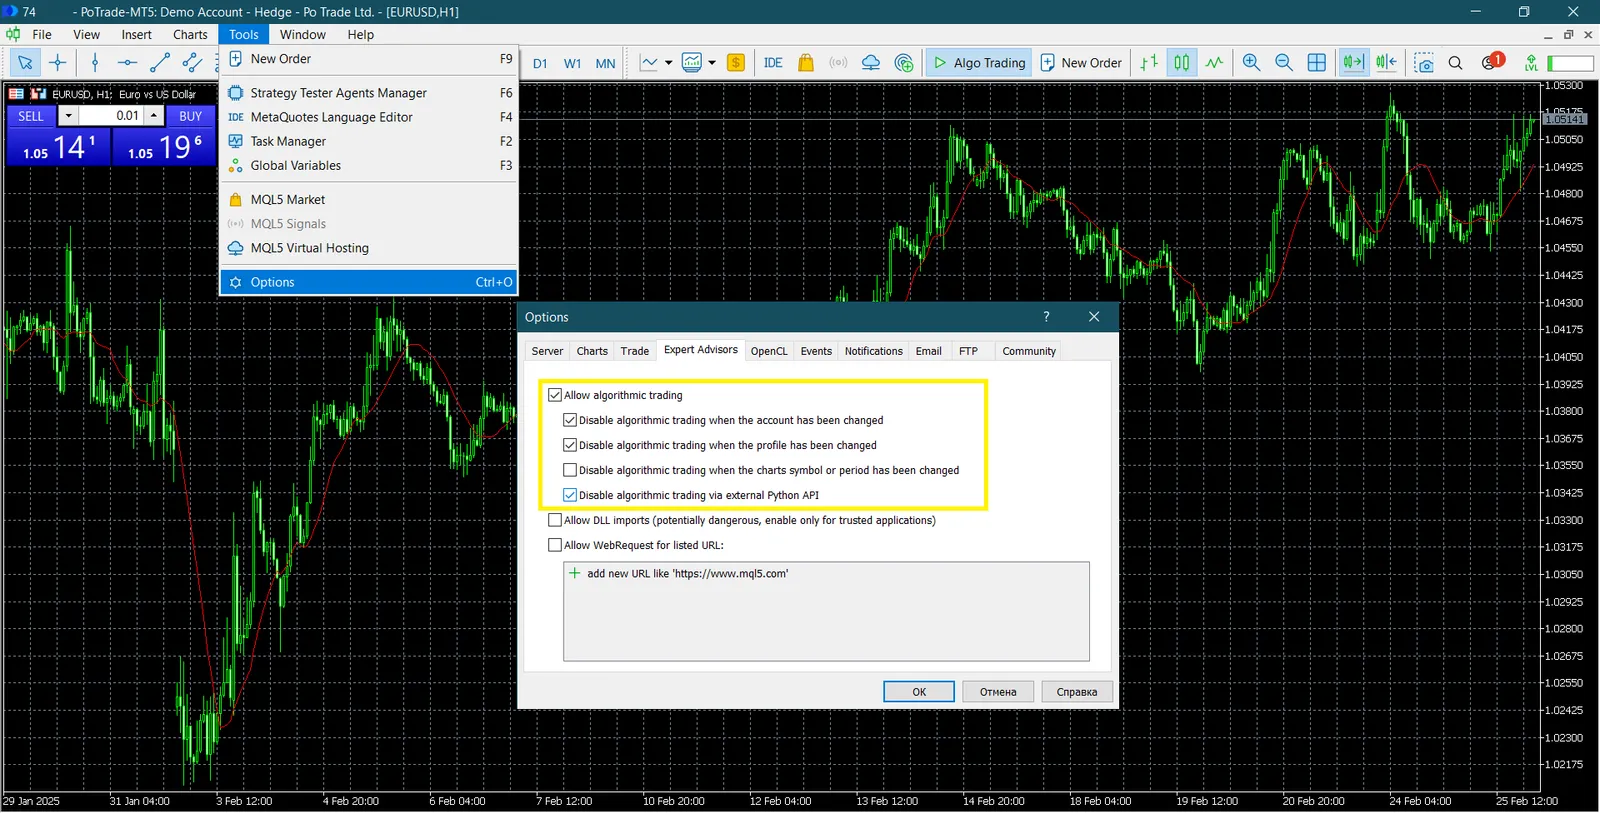Open the search magnifier in toolbar
Viewport: 1600px width, 813px height.
(1456, 63)
